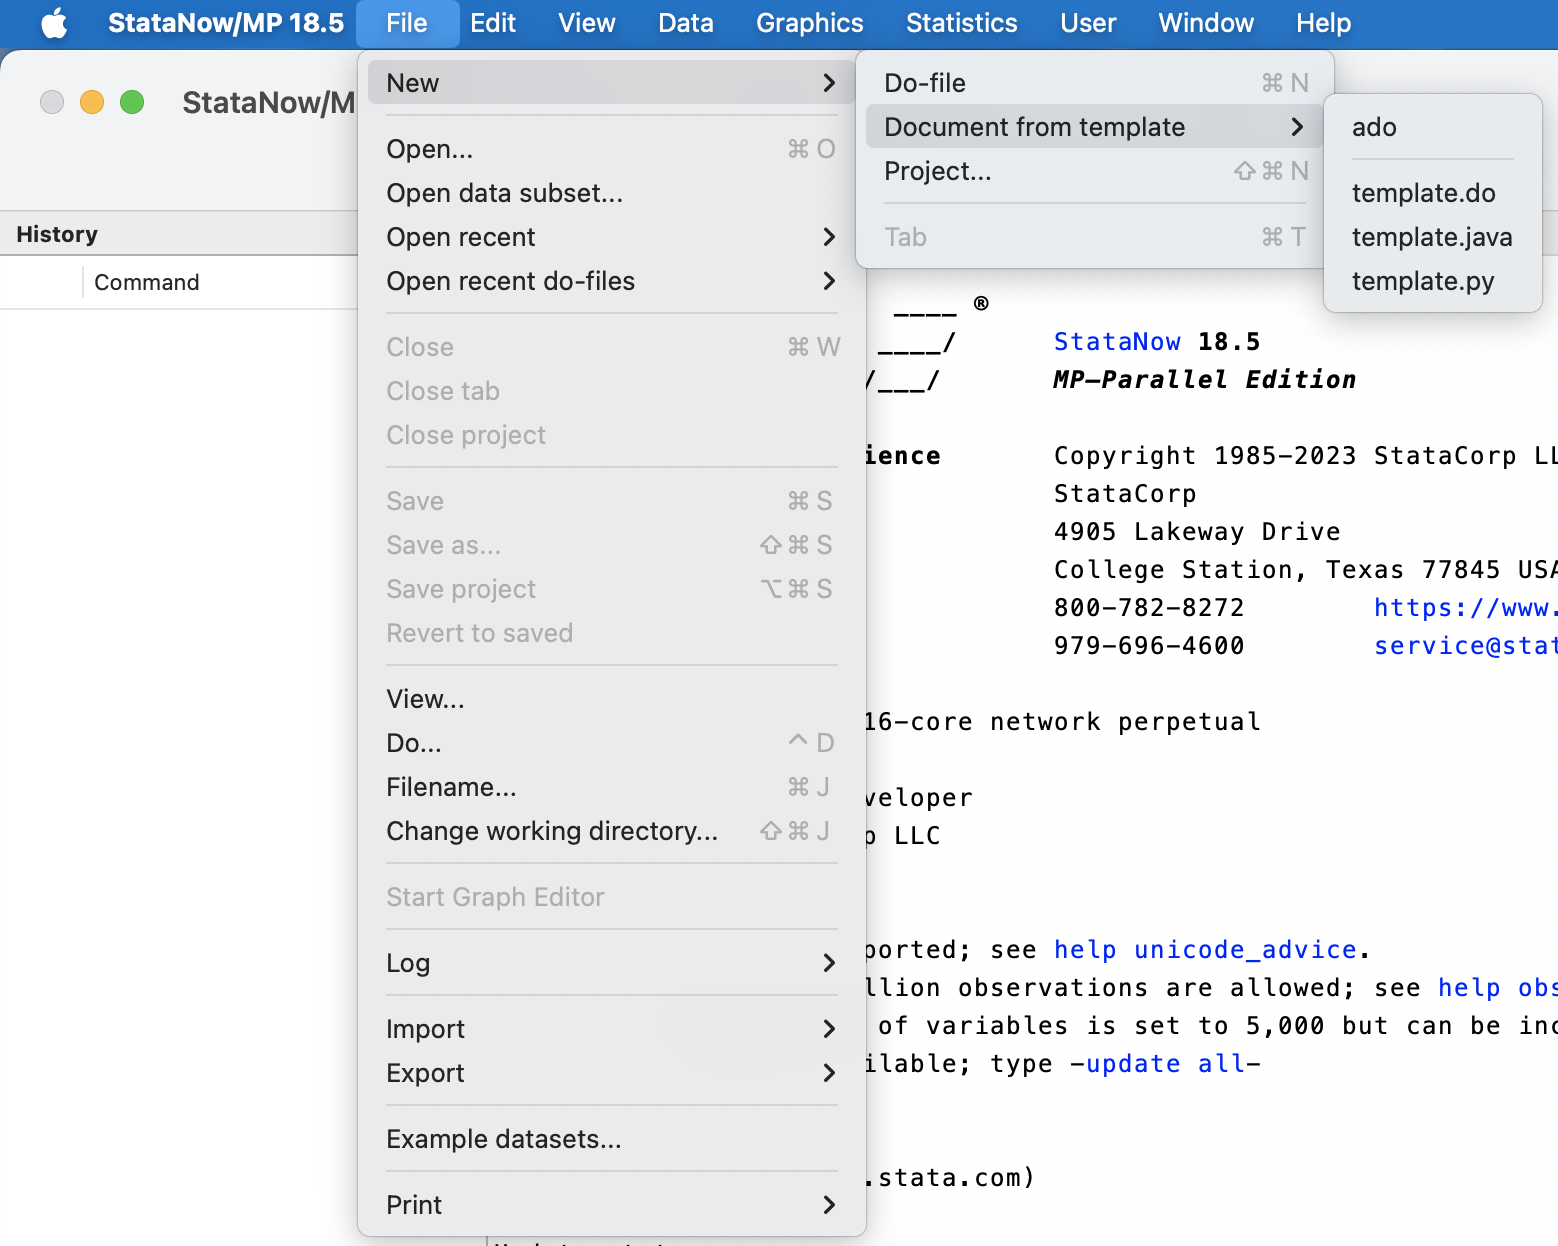Open the update all link
1558x1246 pixels.
[1166, 1063]
